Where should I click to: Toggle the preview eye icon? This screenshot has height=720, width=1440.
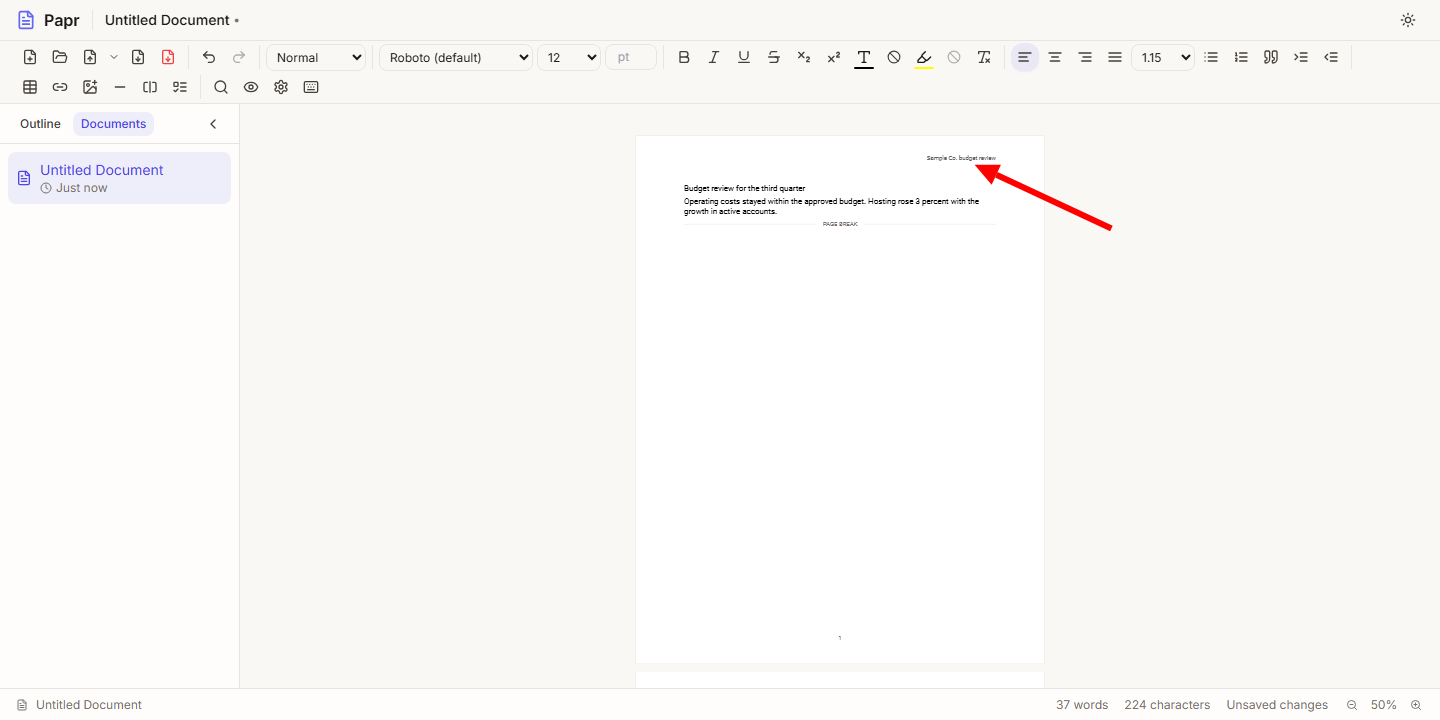point(251,87)
